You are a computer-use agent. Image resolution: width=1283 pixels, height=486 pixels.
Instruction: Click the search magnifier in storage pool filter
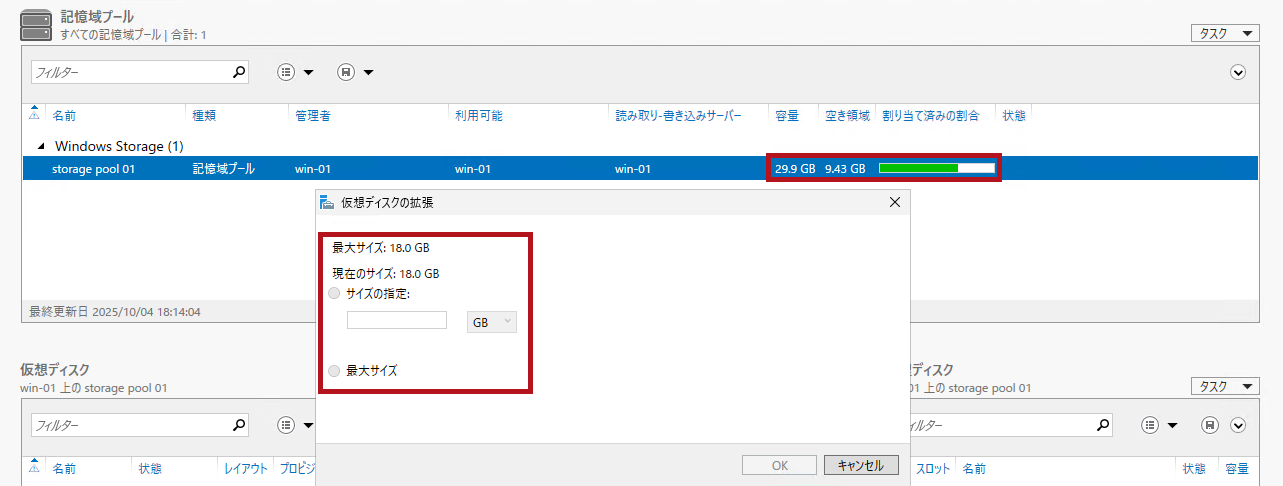point(238,72)
